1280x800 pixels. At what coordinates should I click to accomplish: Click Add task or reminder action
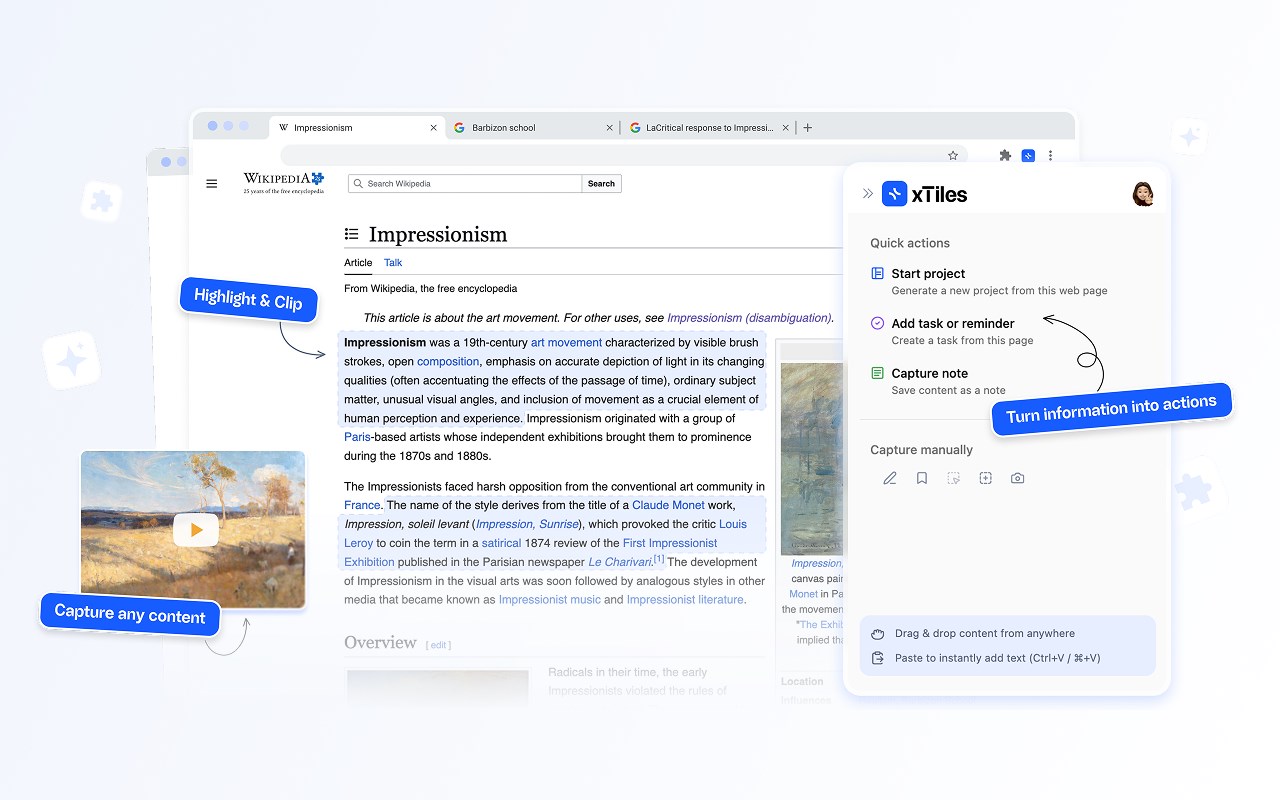(952, 331)
